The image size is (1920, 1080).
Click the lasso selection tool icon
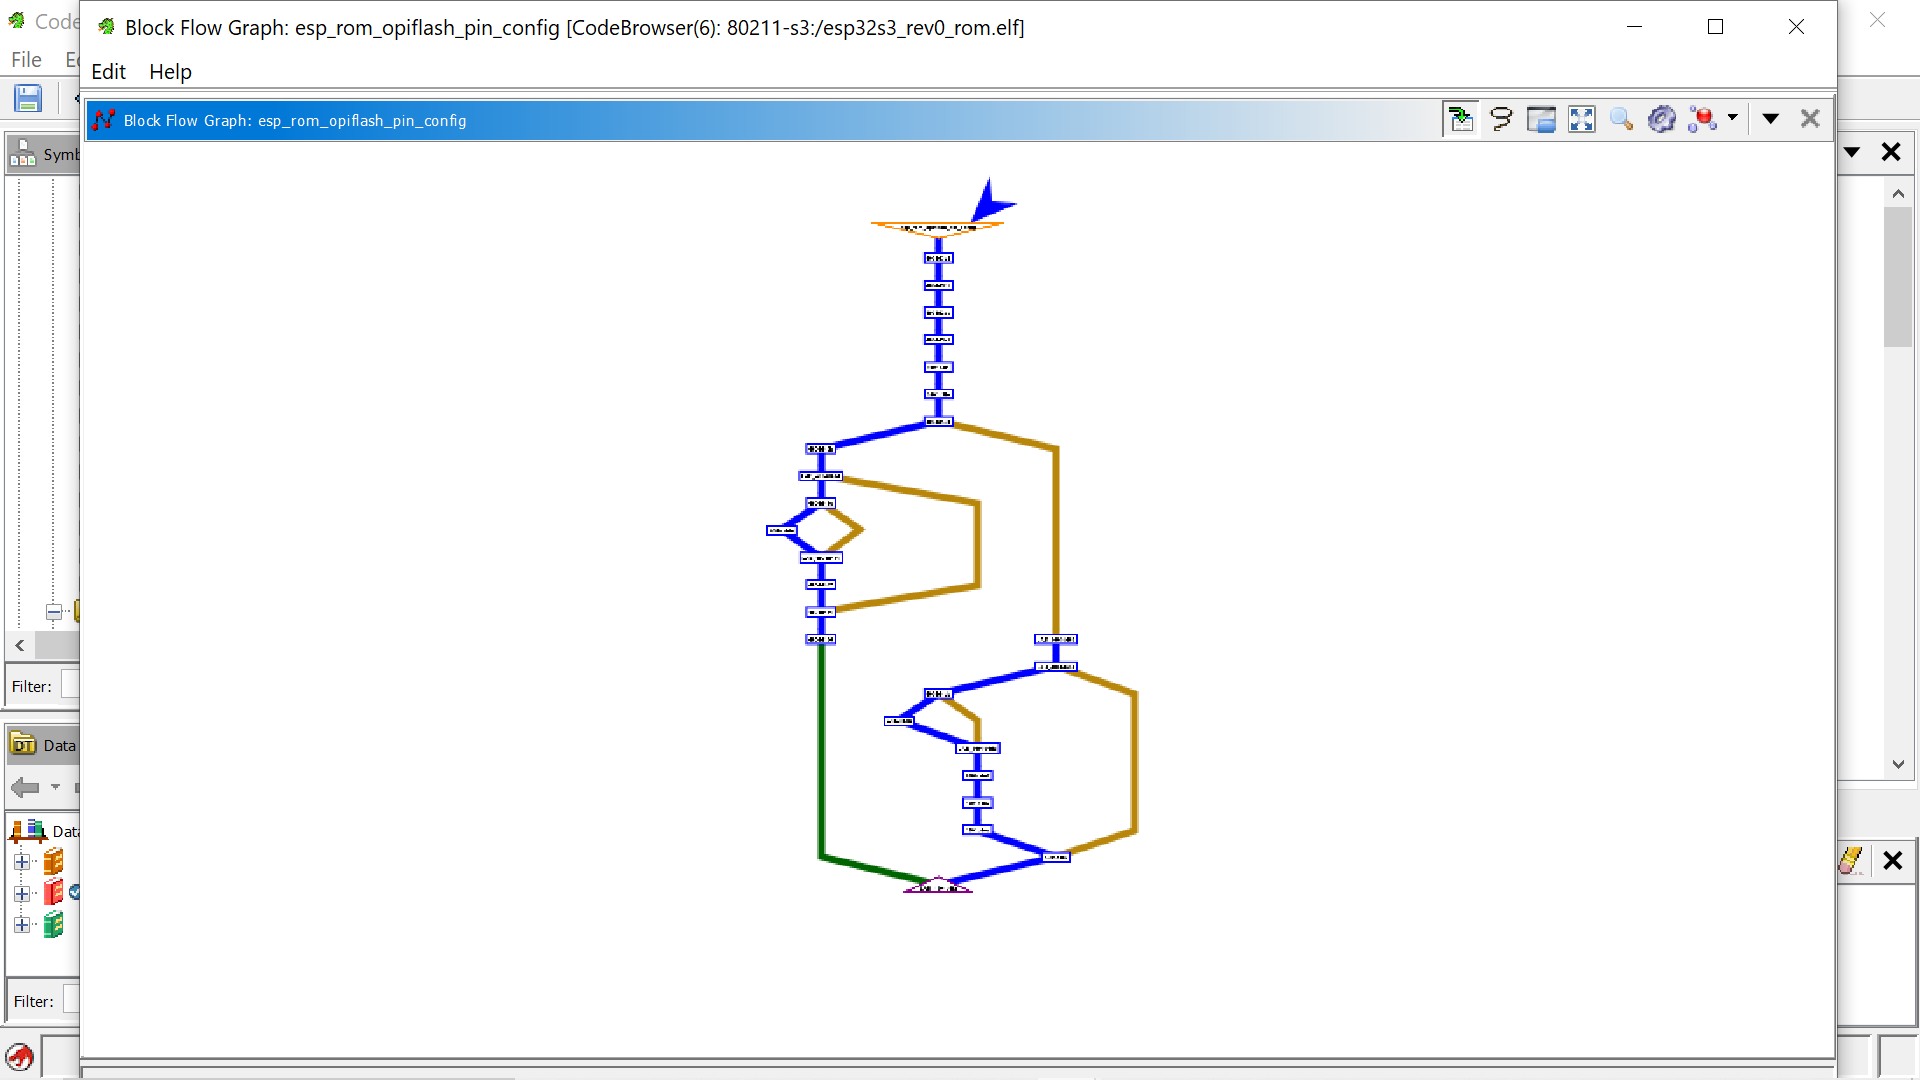[1501, 120]
